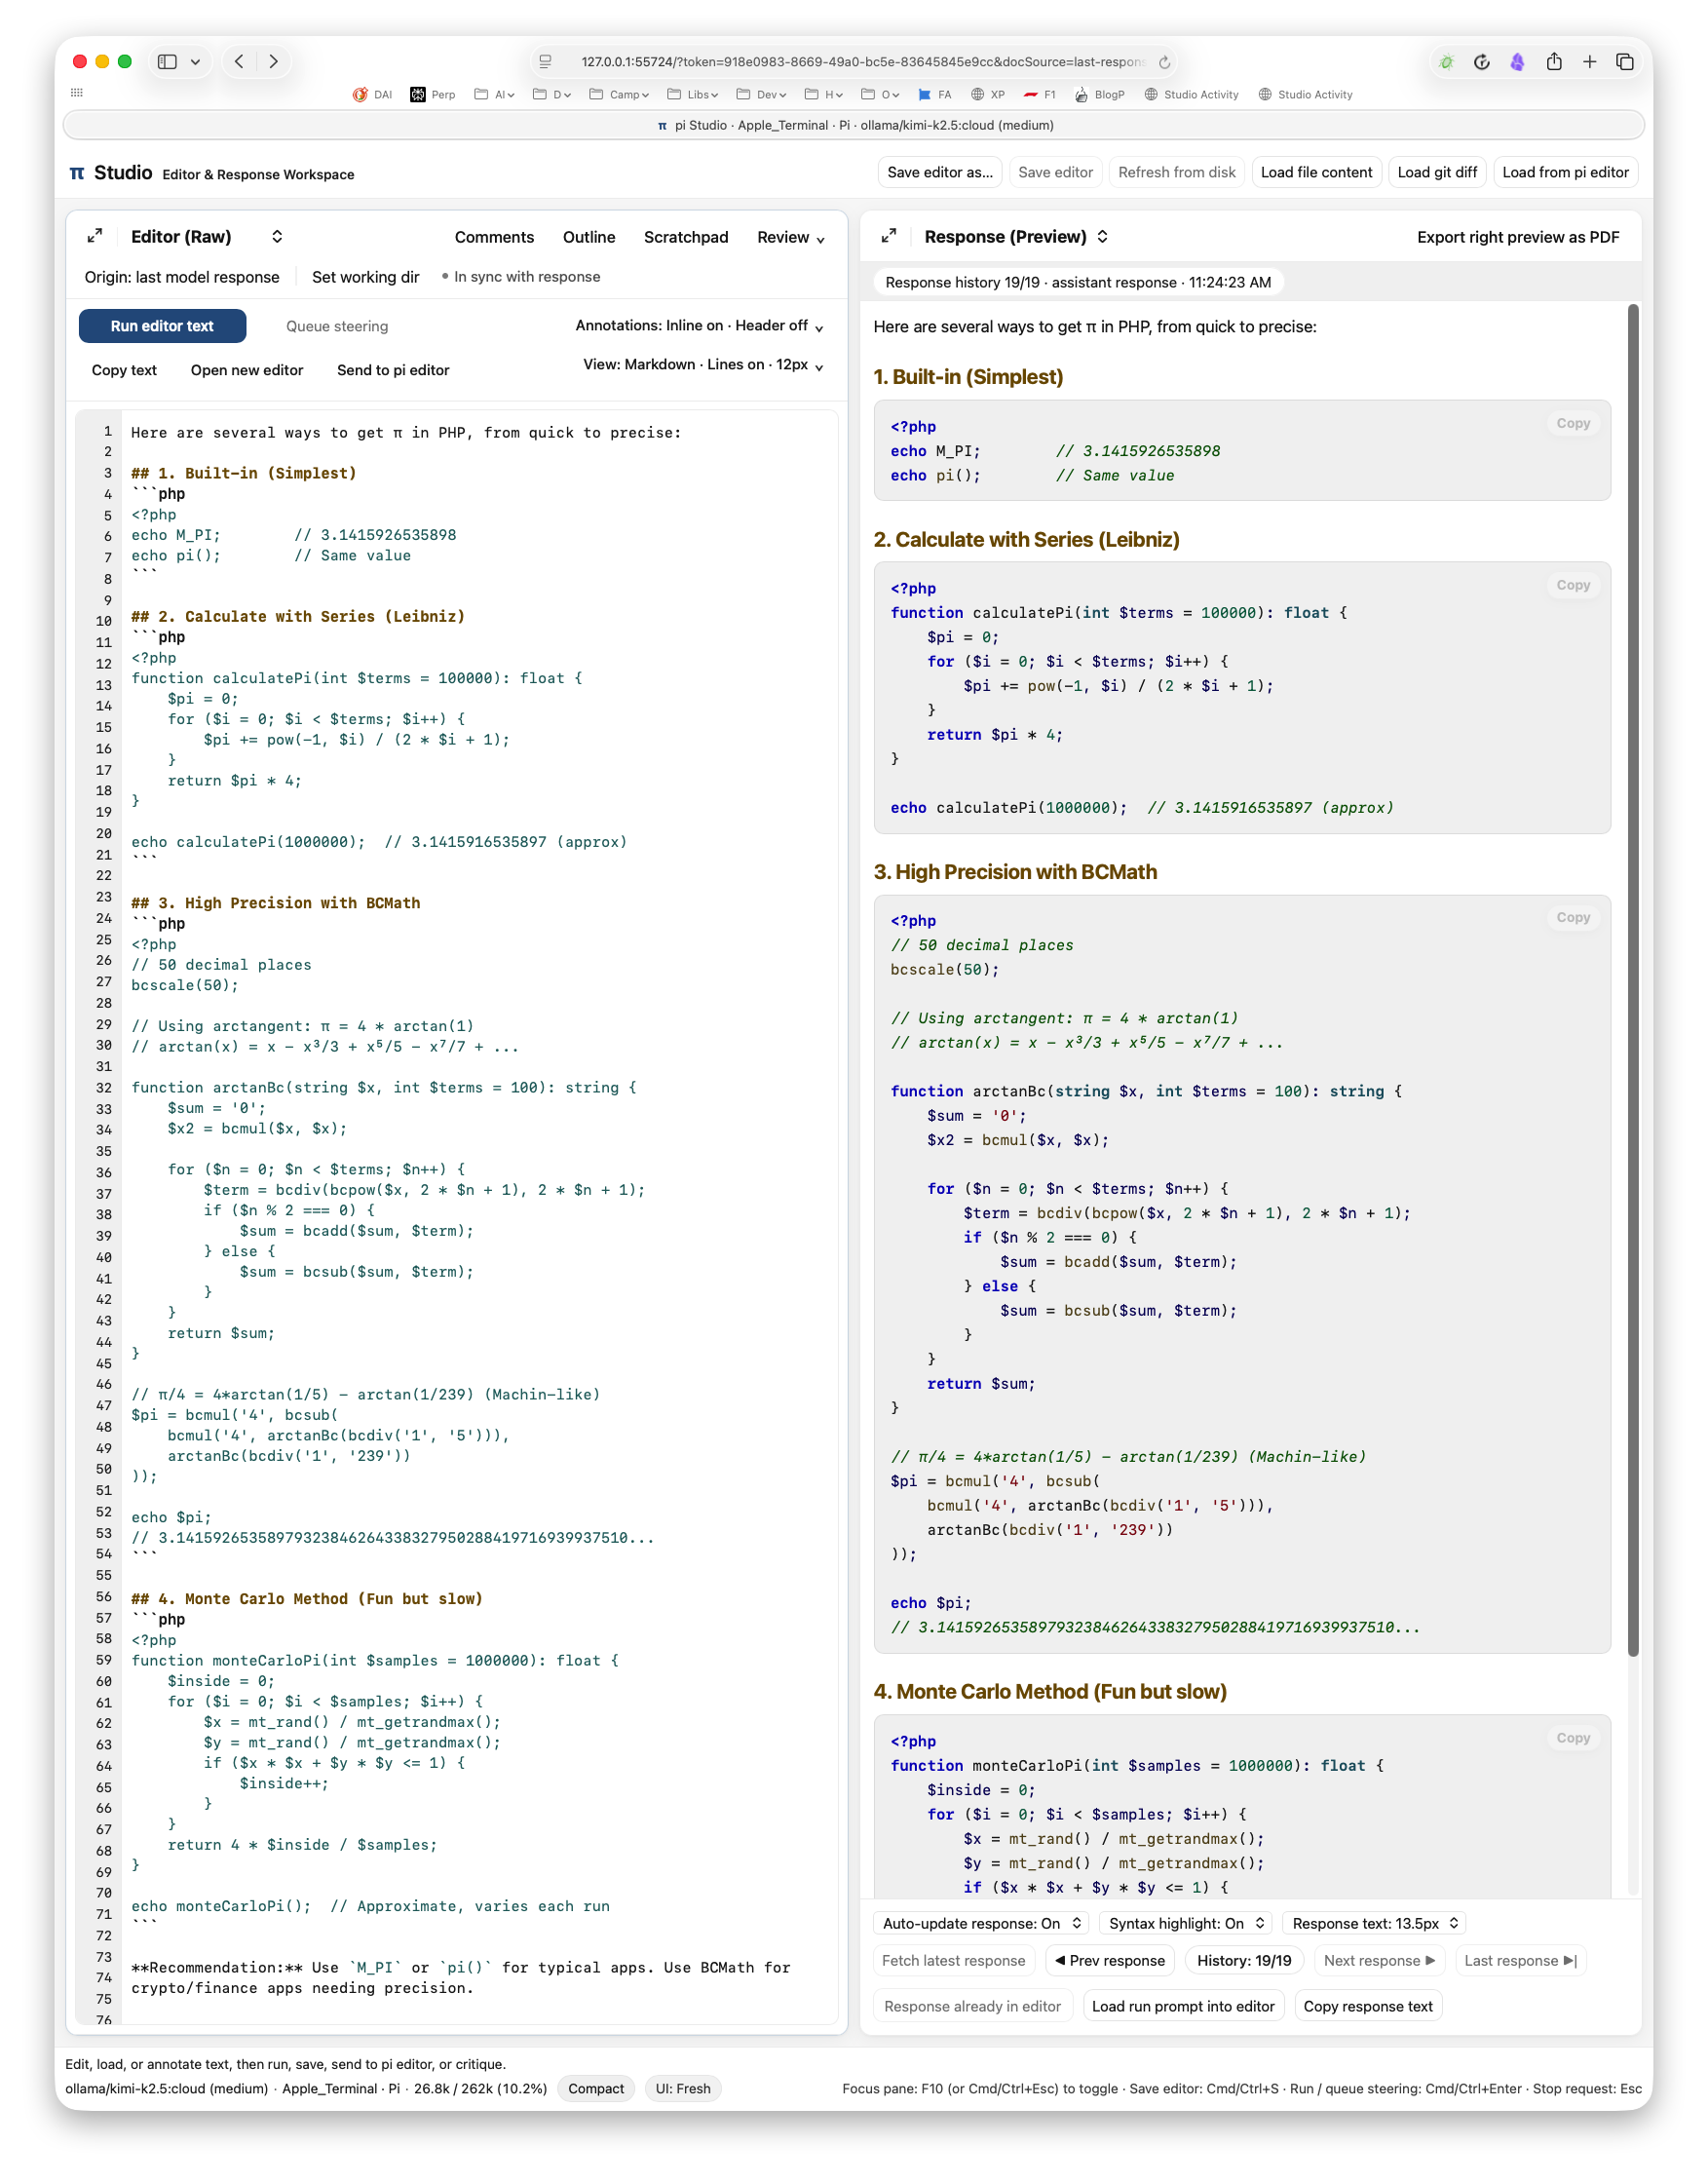The image size is (1708, 2184).
Task: Open the Editor (Raw) view selector
Action: (x=207, y=237)
